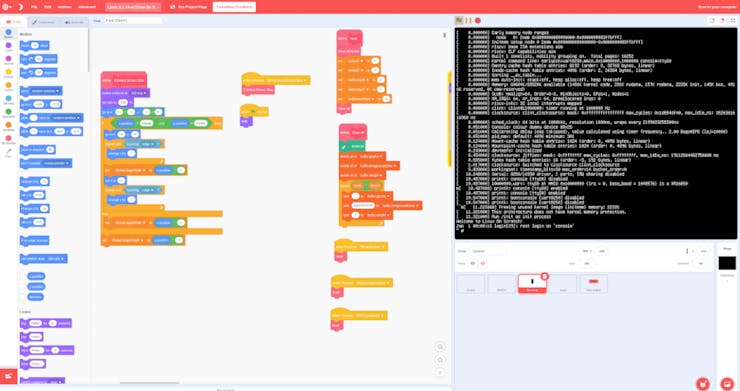This screenshot has width=740, height=391.
Task: Enter fullscreen stage mode
Action: [x=732, y=20]
